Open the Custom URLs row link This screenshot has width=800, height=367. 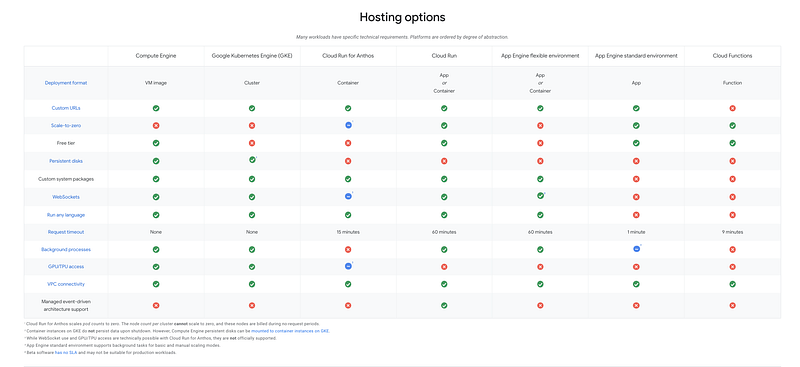tap(66, 108)
